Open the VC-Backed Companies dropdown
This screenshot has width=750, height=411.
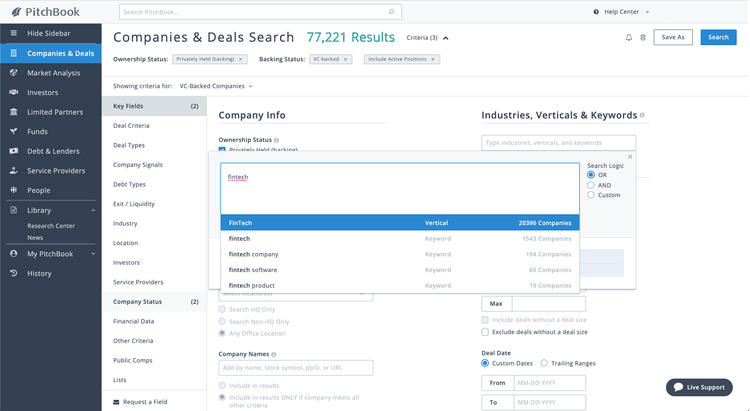(215, 86)
